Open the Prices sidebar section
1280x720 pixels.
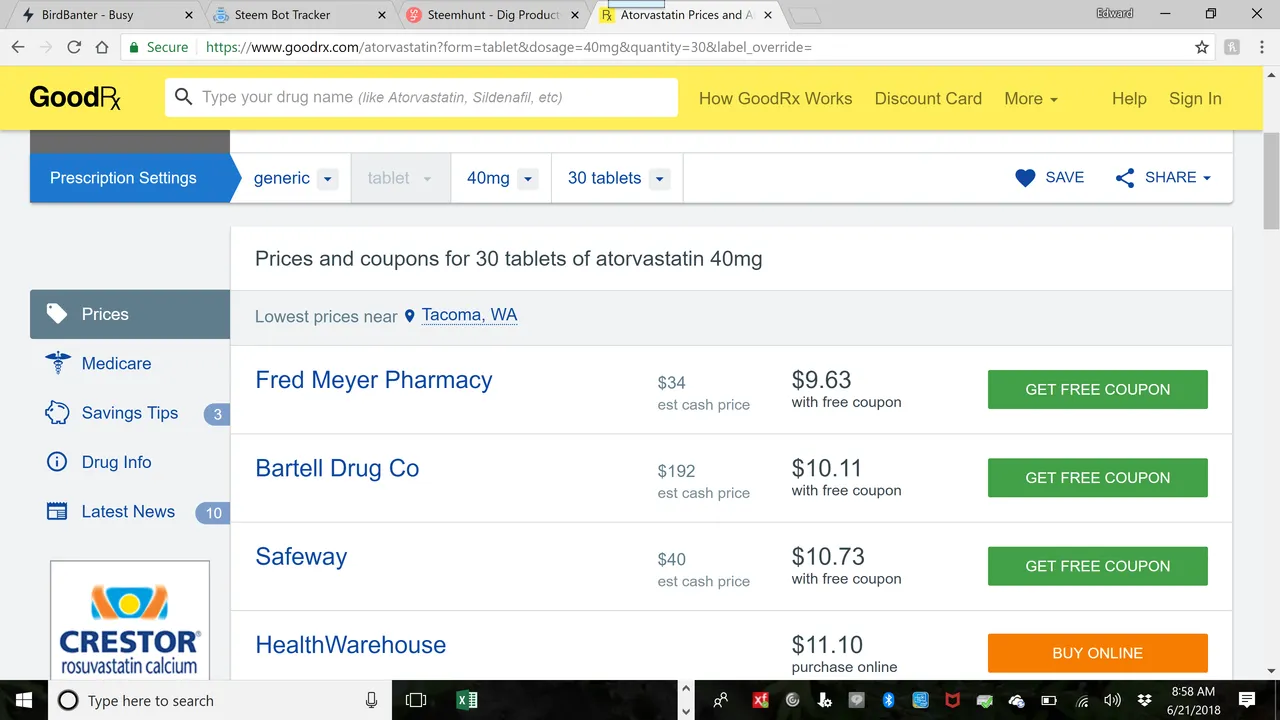pos(130,314)
